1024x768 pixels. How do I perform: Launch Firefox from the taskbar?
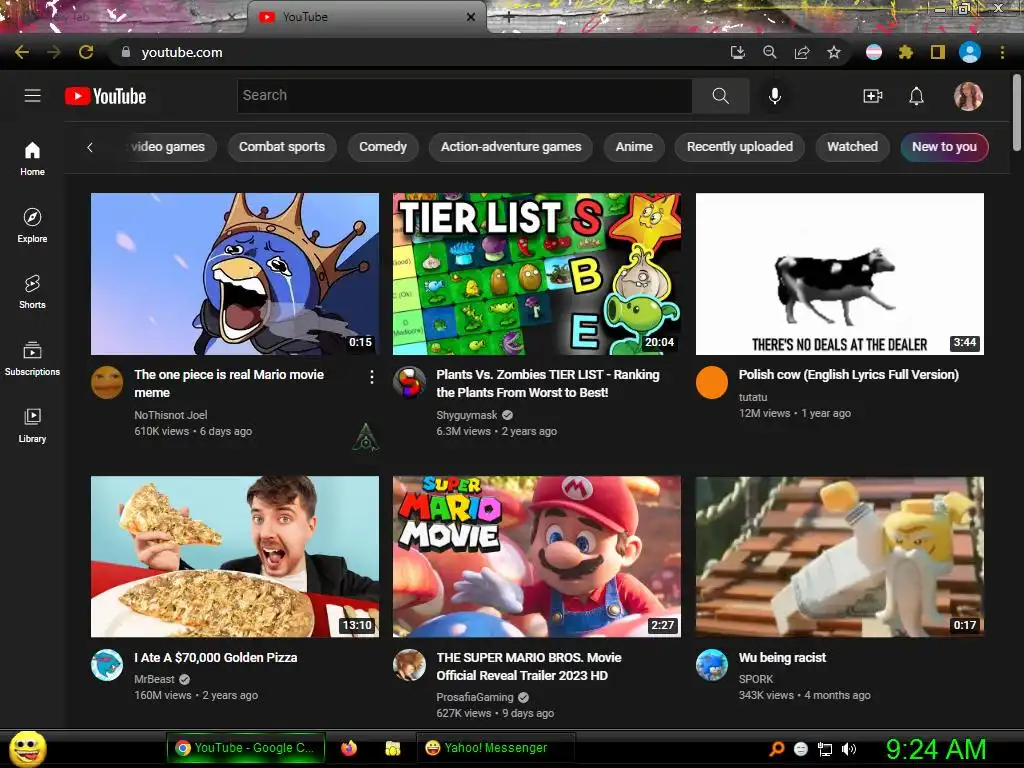tap(349, 748)
